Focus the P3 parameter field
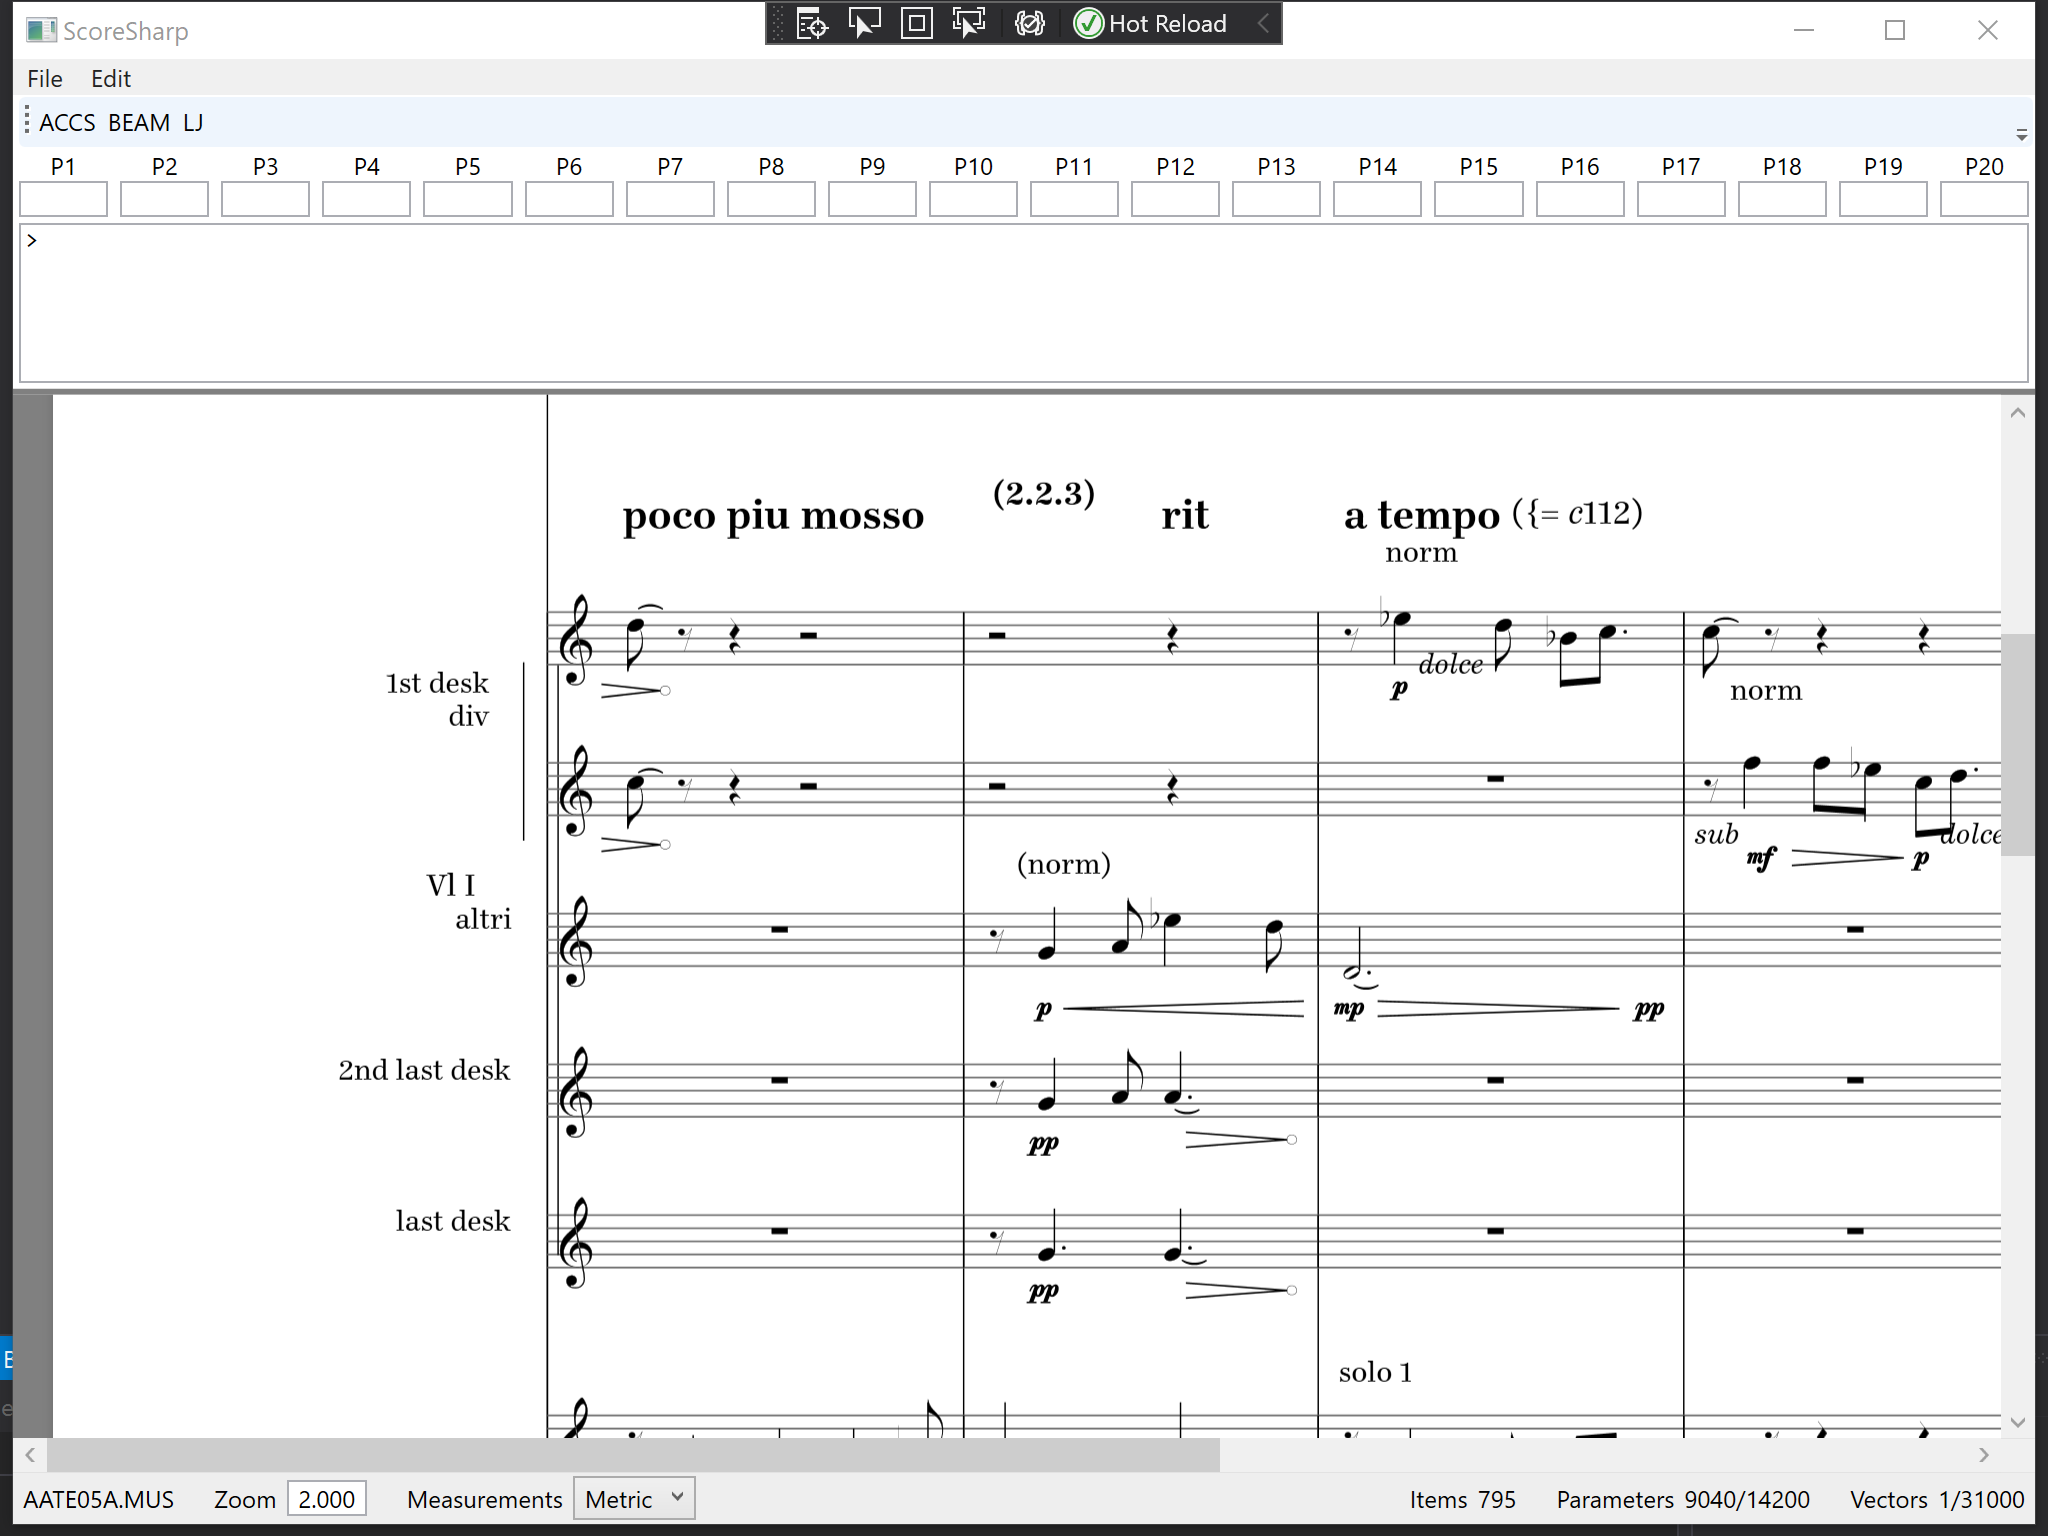Viewport: 2048px width, 1536px height. point(265,198)
